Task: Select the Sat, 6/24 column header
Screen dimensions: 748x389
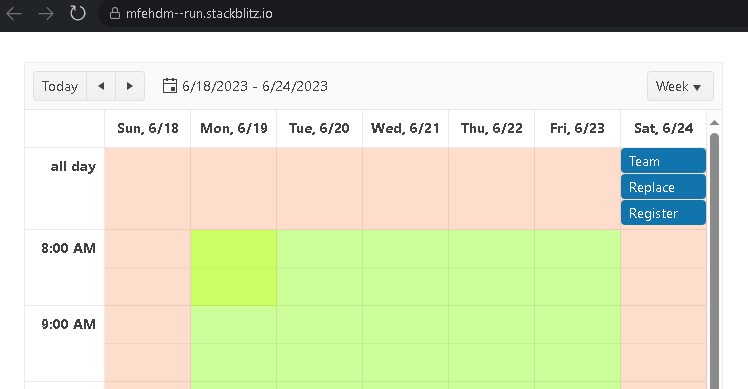Action: pos(664,128)
